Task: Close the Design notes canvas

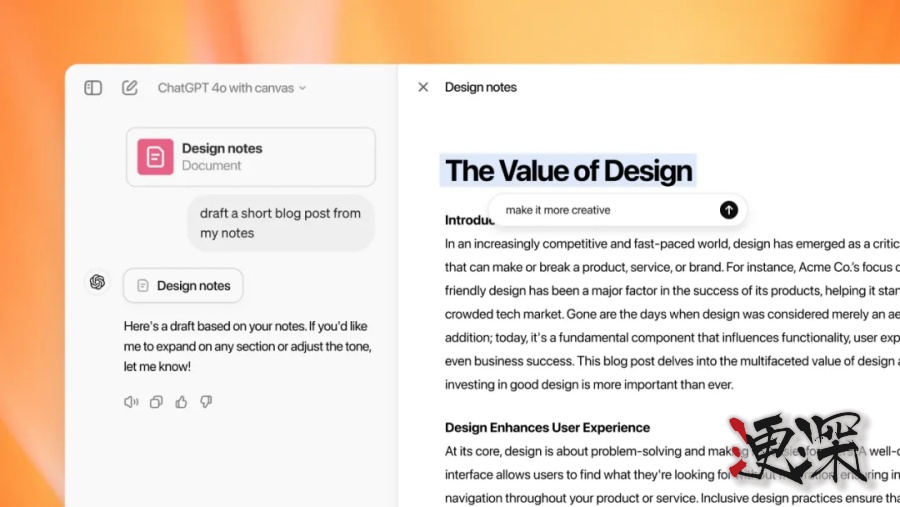Action: click(423, 87)
